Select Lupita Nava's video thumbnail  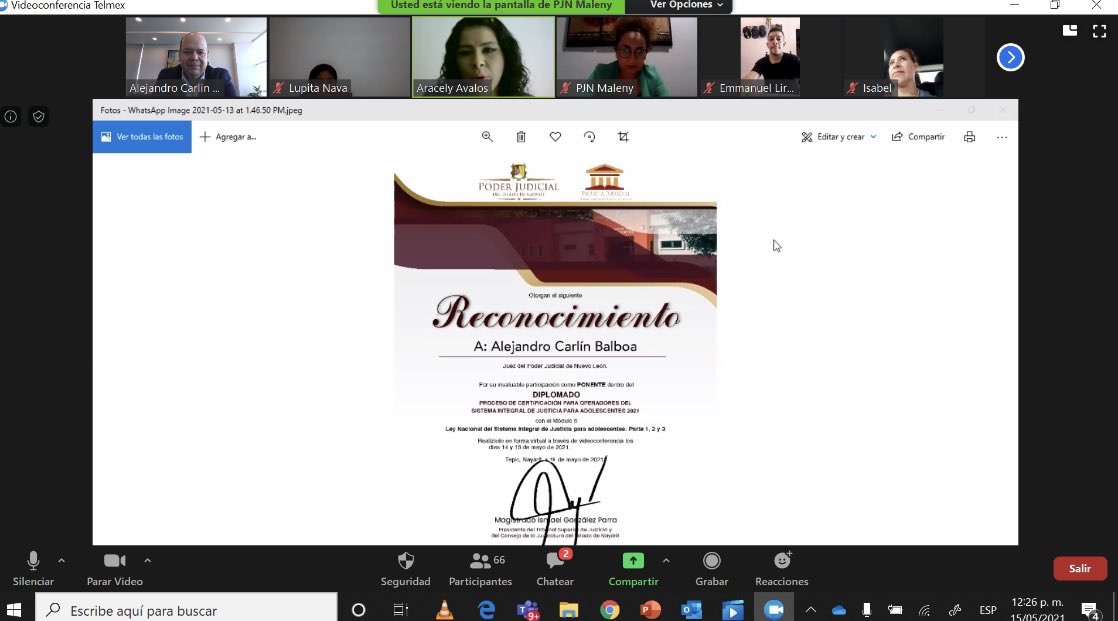(x=339, y=57)
